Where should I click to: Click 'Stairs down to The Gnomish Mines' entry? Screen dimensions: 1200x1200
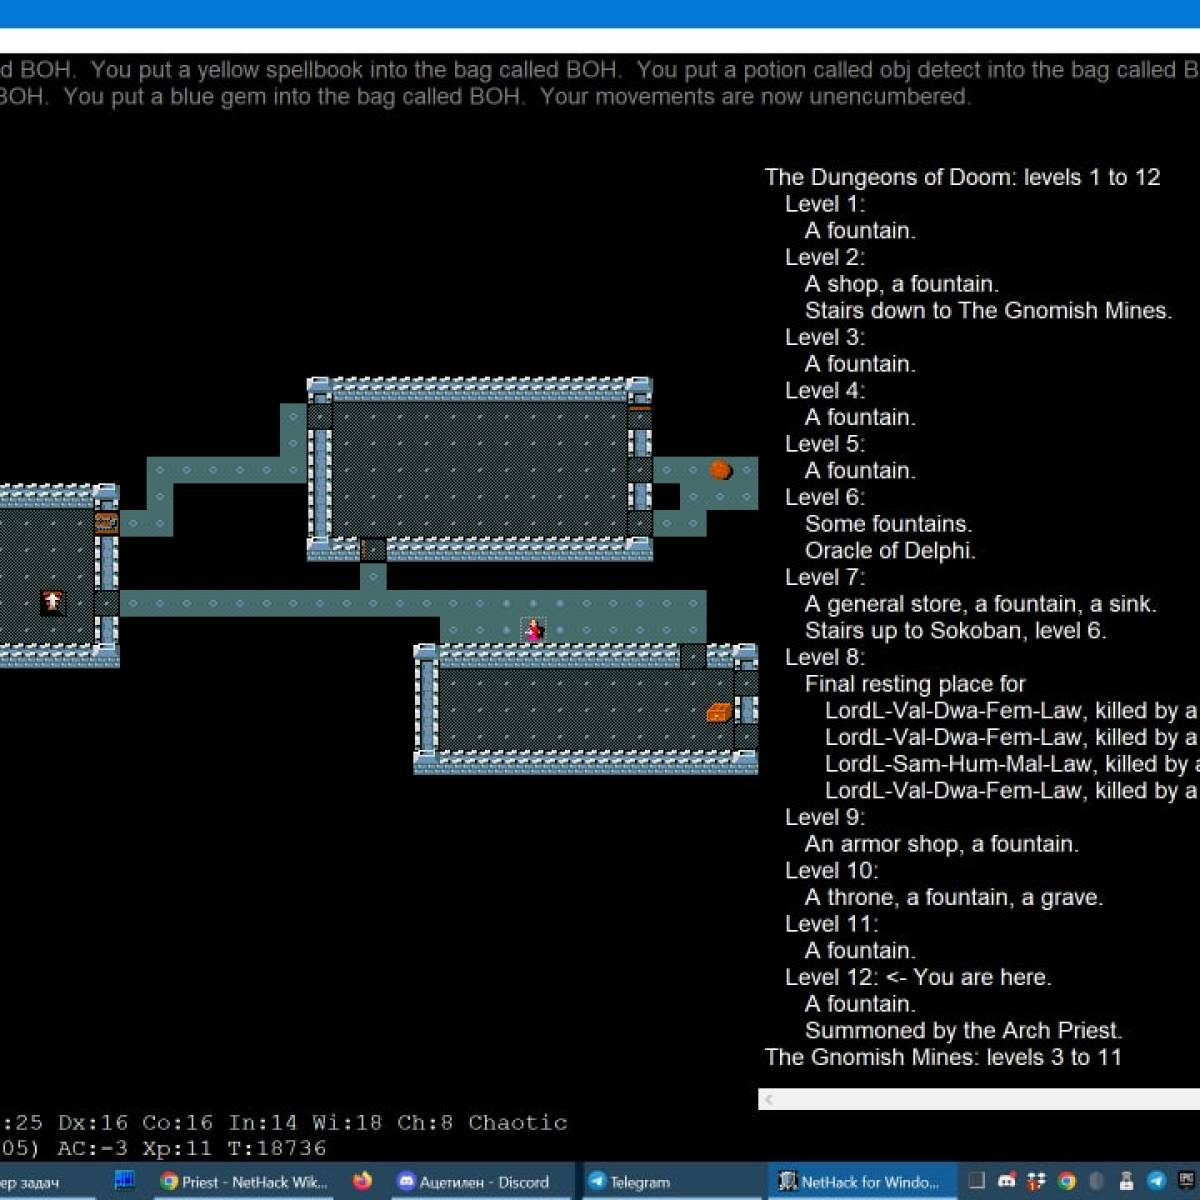987,310
